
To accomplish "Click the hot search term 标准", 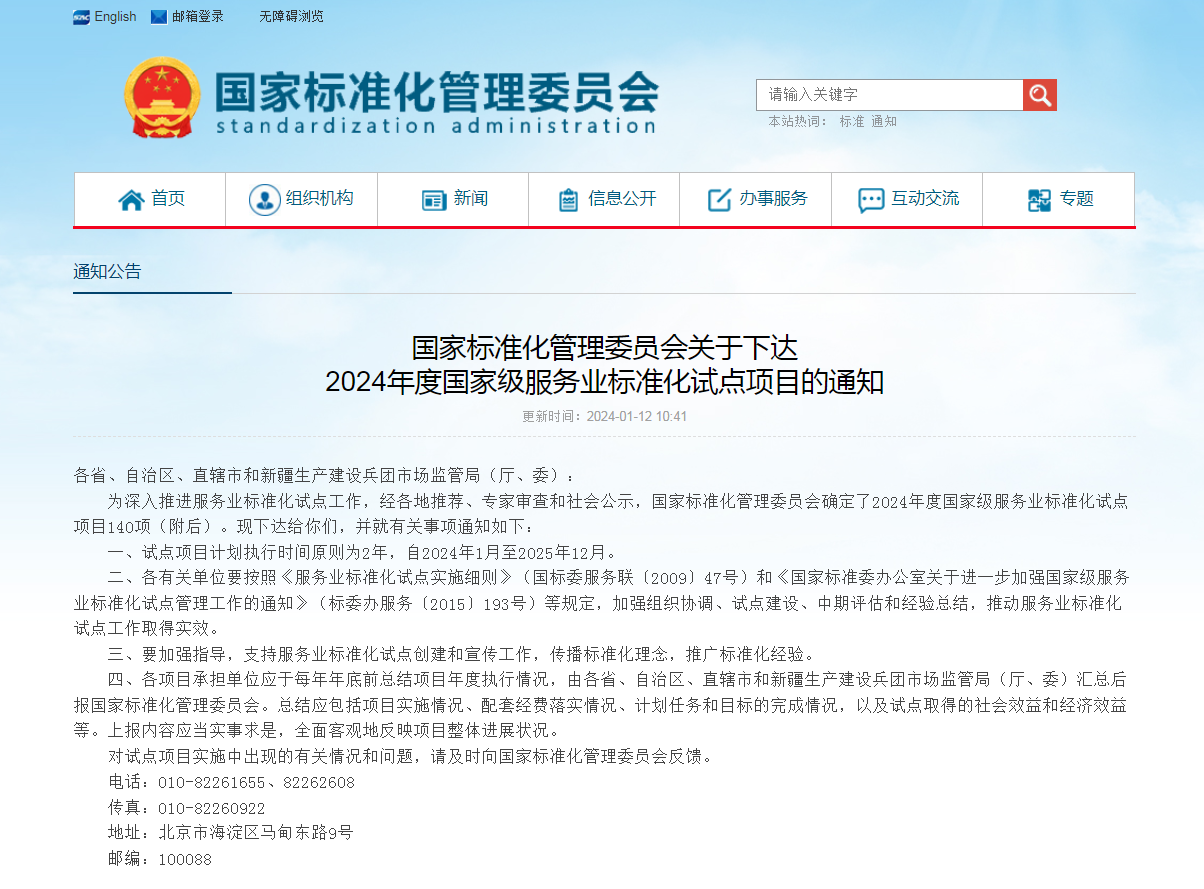I will coord(851,121).
